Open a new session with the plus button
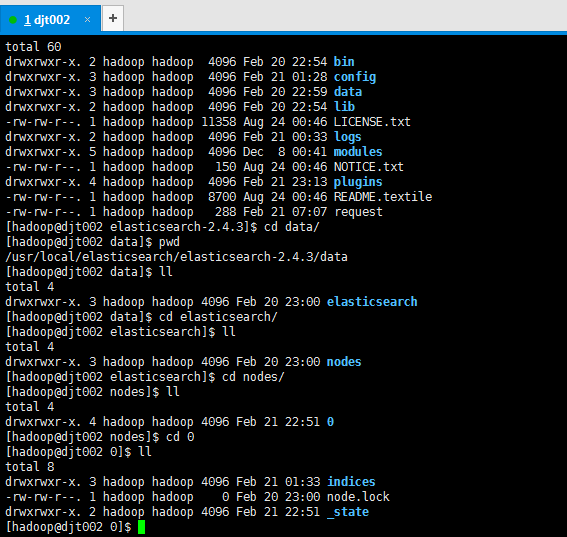567x537 pixels. 113,18
